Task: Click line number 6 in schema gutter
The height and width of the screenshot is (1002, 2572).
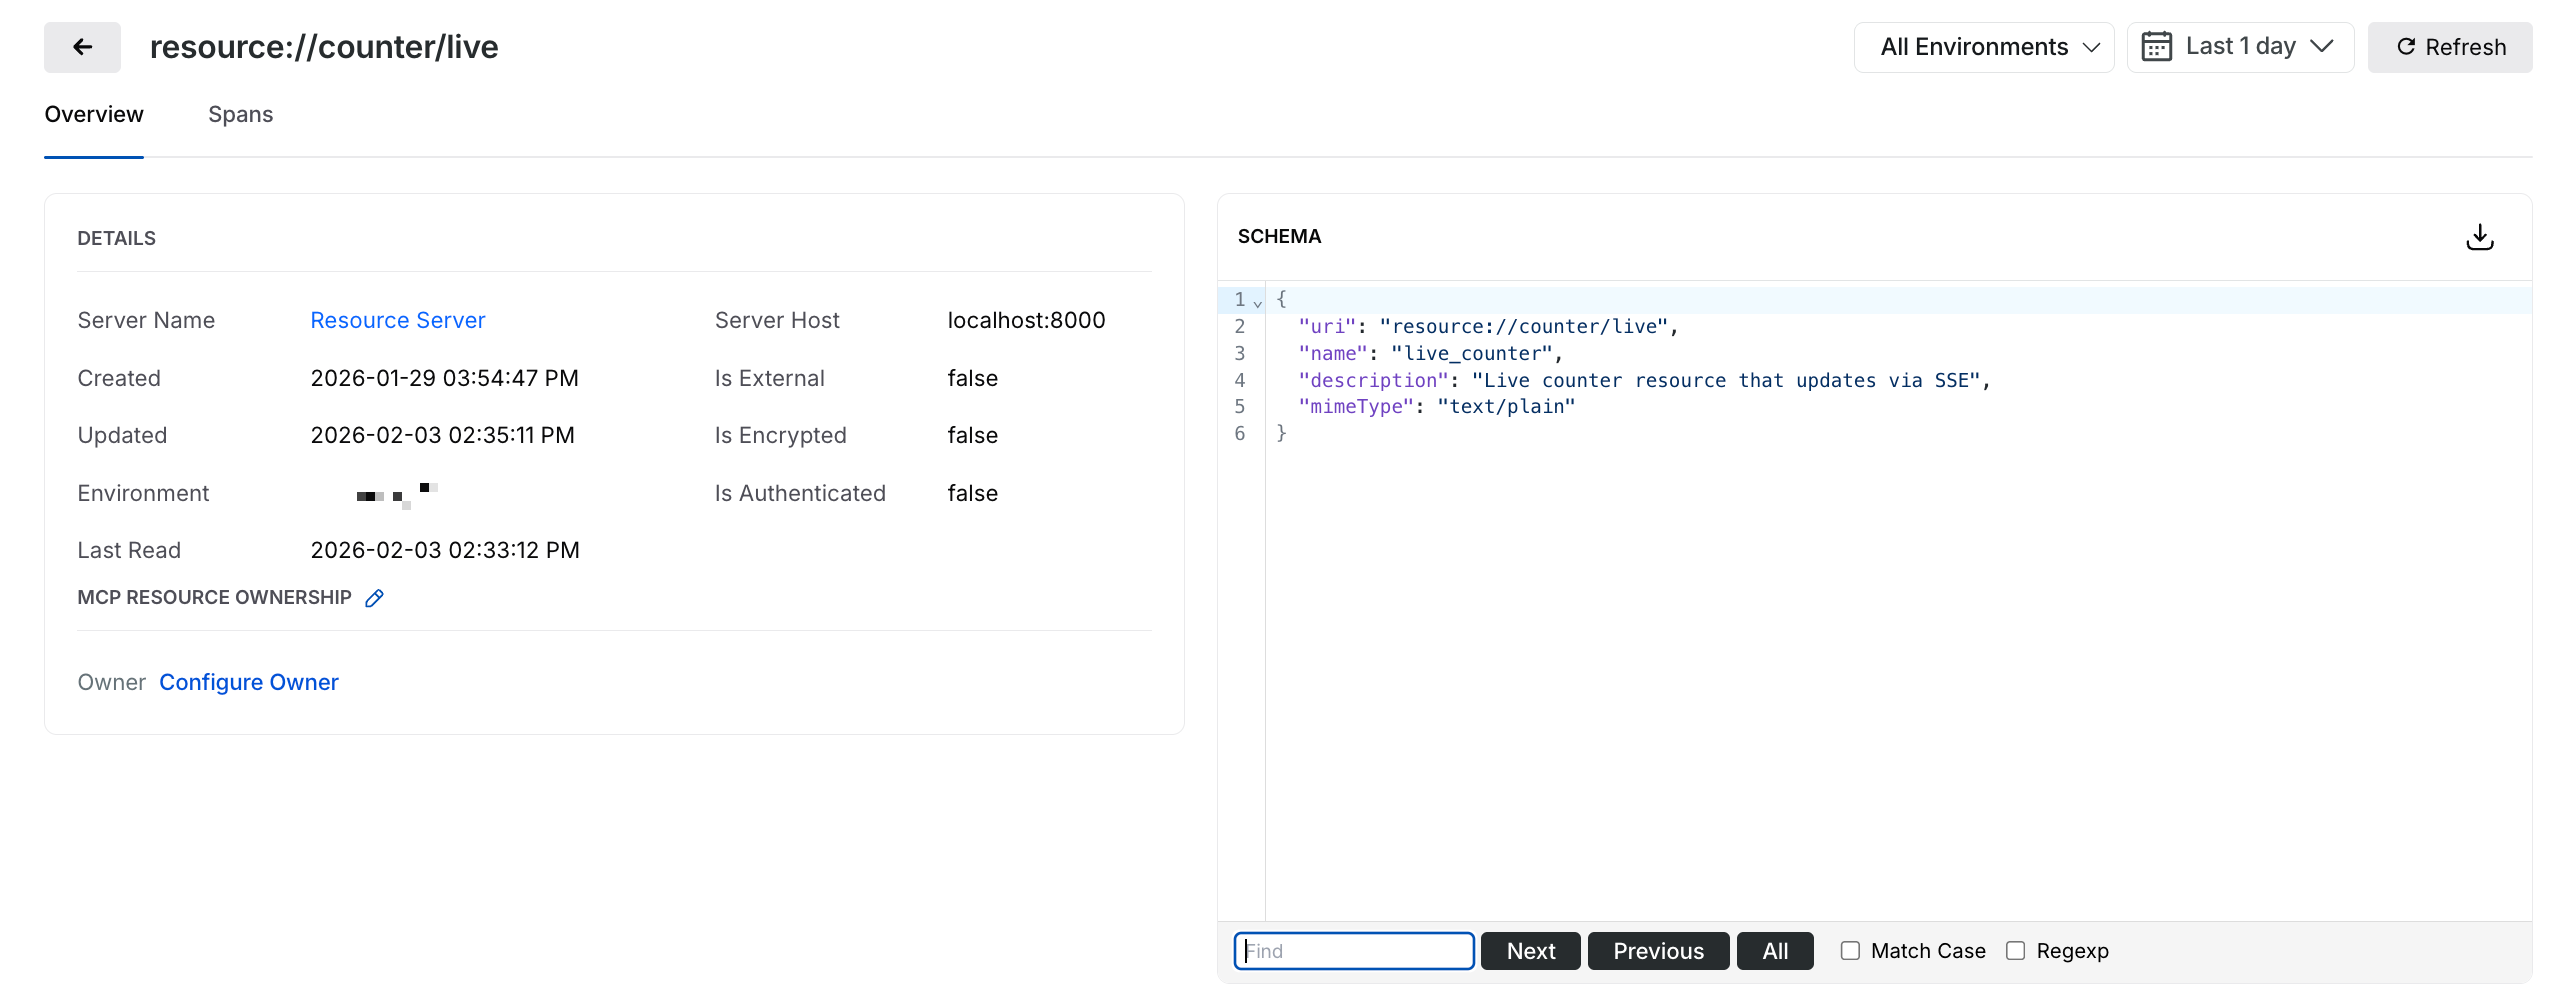Action: click(x=1240, y=434)
